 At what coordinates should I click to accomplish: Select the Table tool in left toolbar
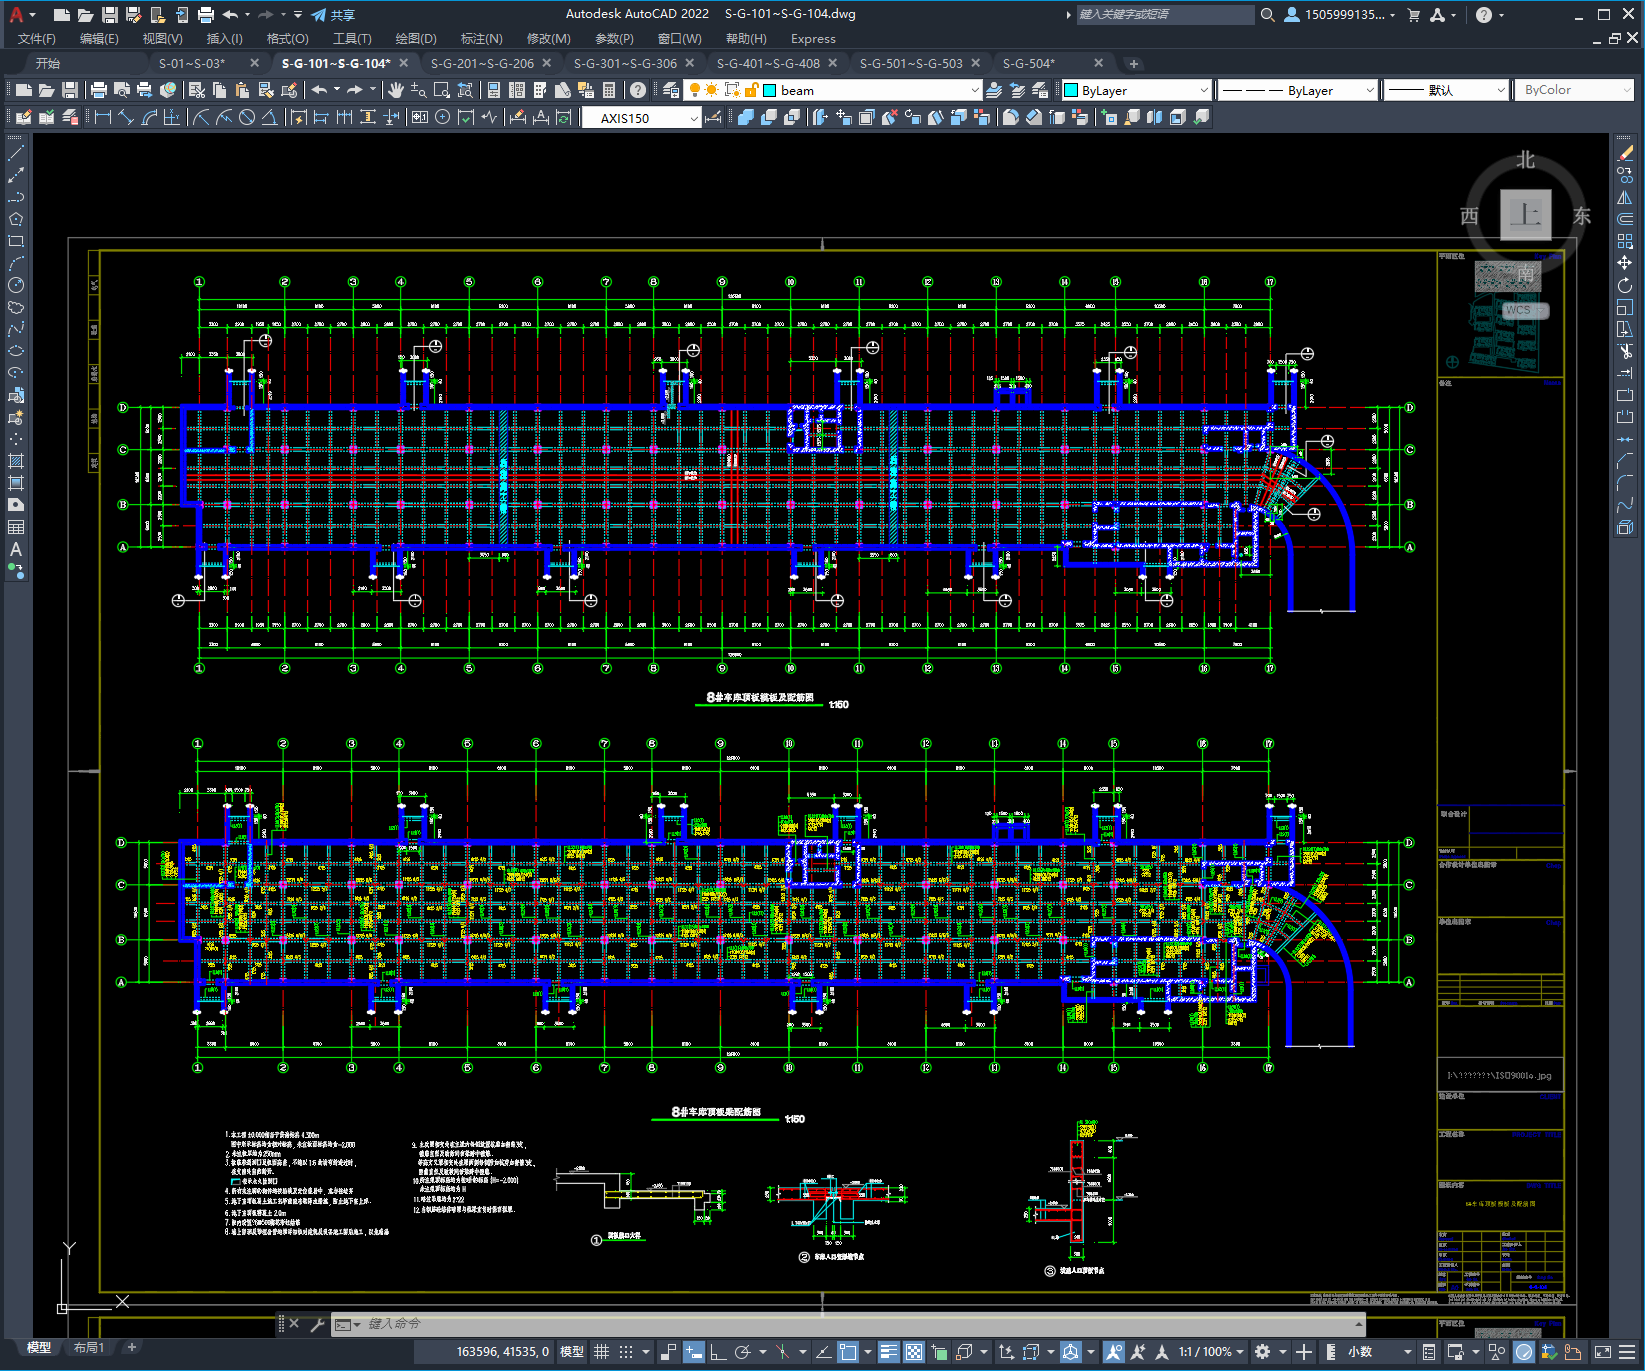click(16, 527)
